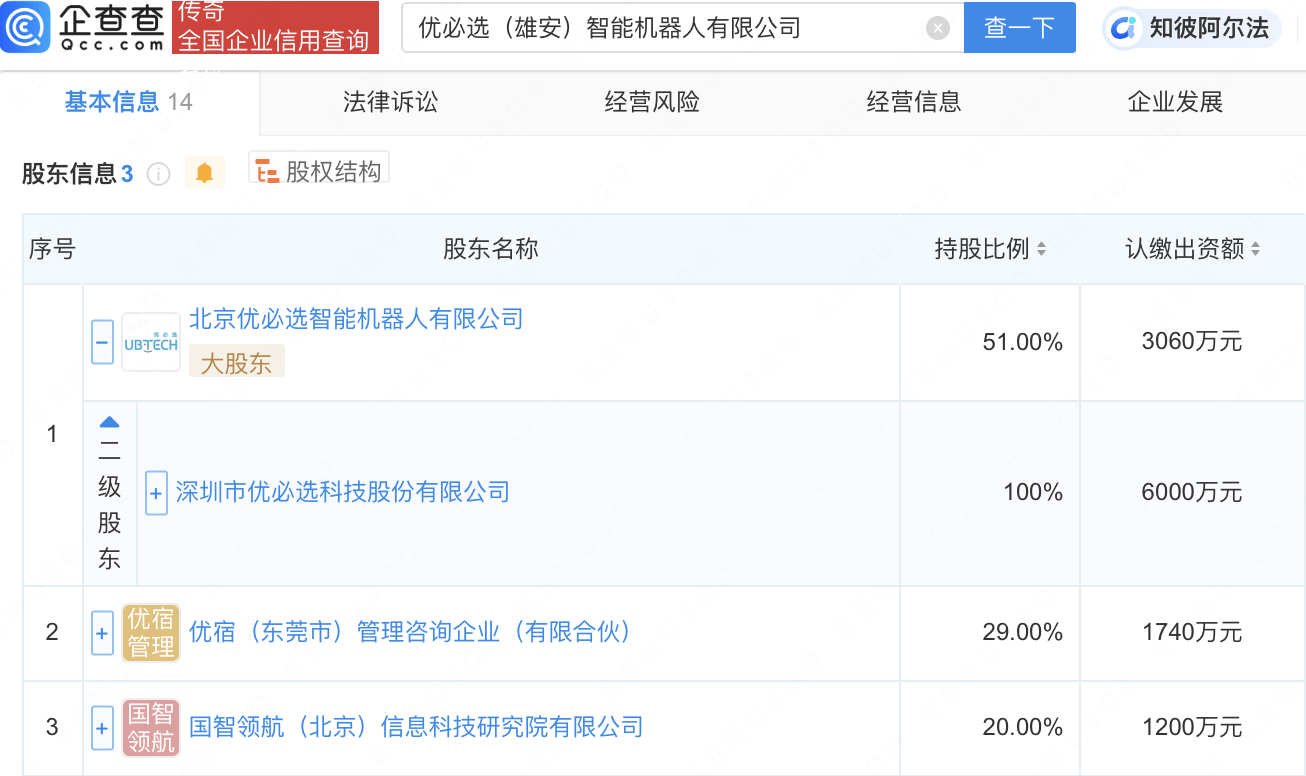Image resolution: width=1306 pixels, height=776 pixels.
Task: Switch to 法律诉讼 tab
Action: [x=391, y=102]
